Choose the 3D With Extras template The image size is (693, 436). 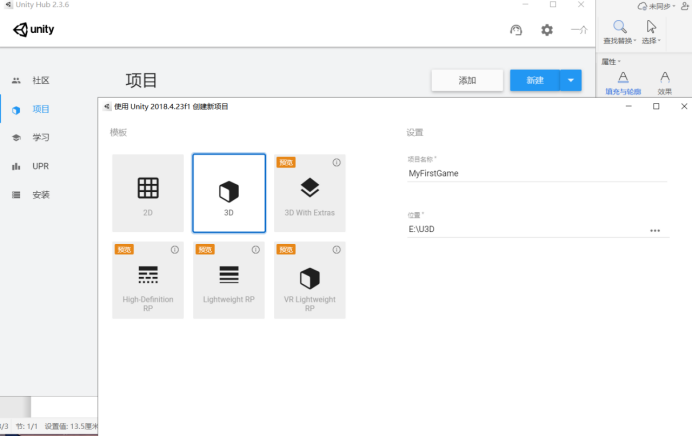310,193
